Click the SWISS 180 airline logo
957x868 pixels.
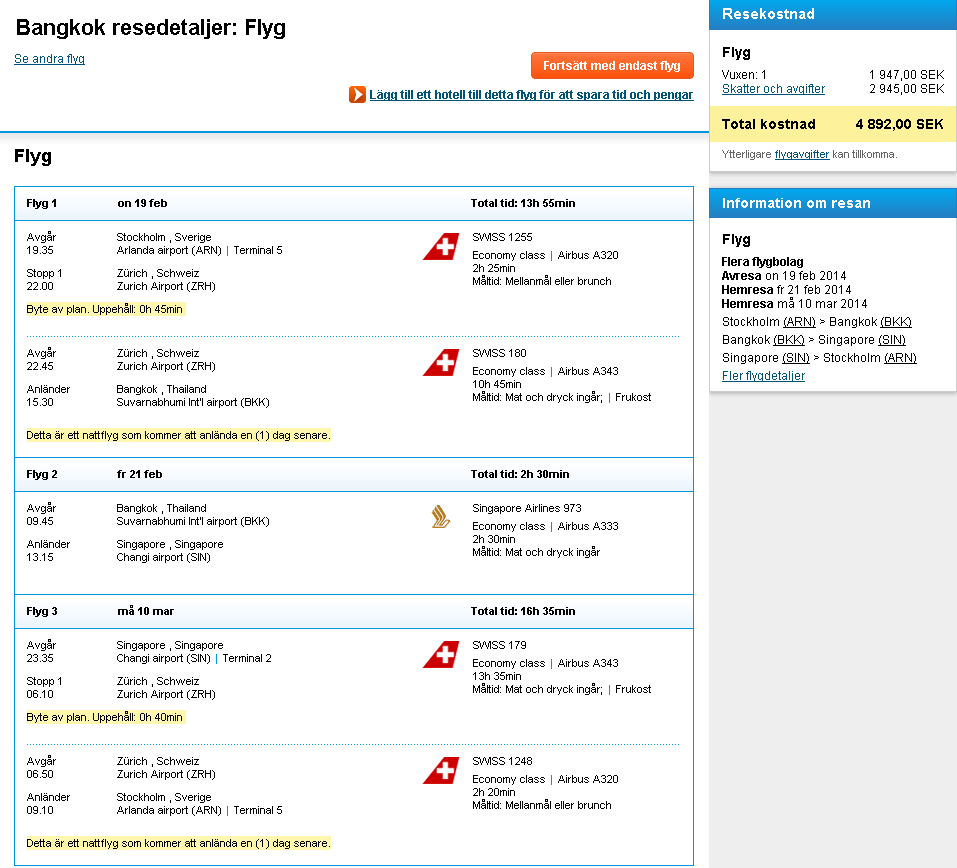coord(440,362)
